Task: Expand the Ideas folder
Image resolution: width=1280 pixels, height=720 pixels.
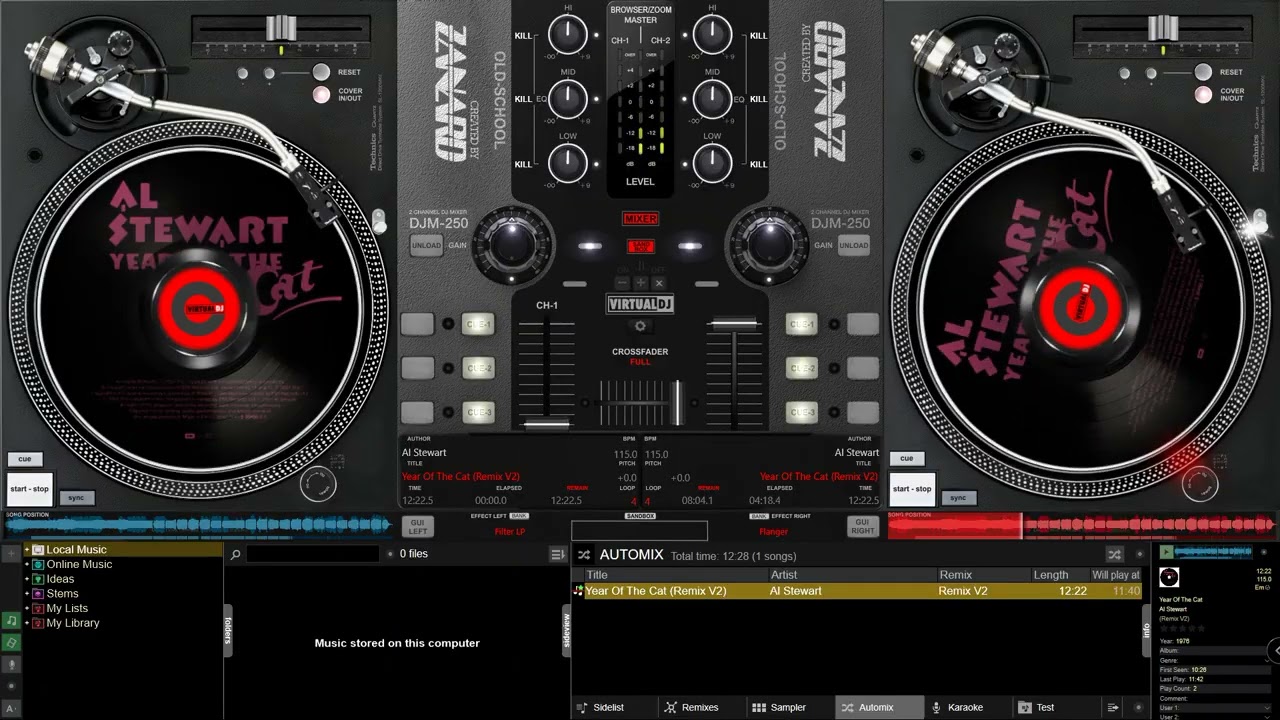Action: [x=27, y=579]
